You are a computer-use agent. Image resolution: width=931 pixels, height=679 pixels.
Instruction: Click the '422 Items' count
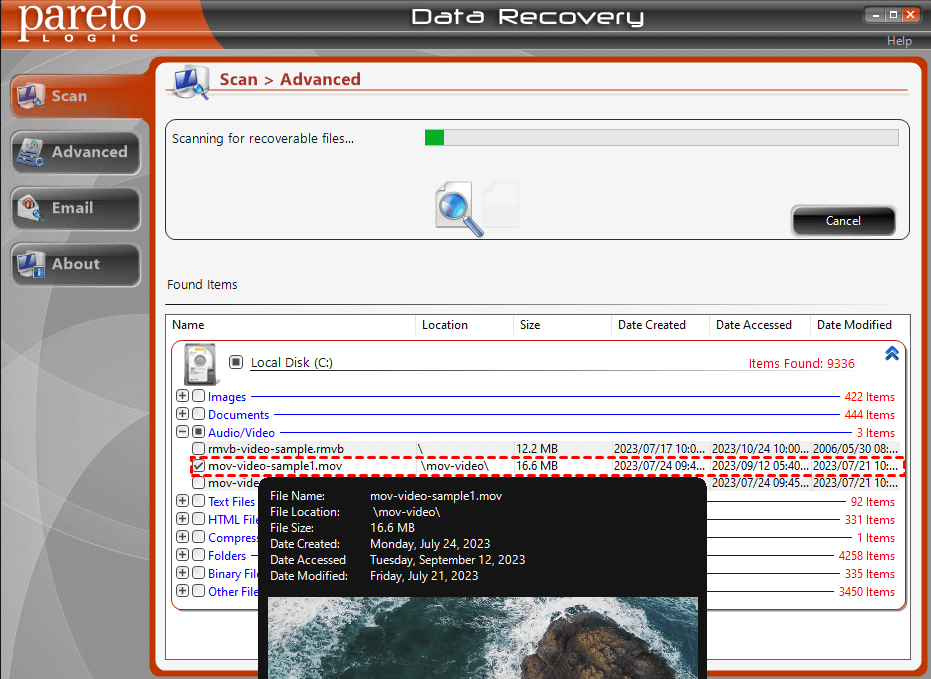[869, 396]
